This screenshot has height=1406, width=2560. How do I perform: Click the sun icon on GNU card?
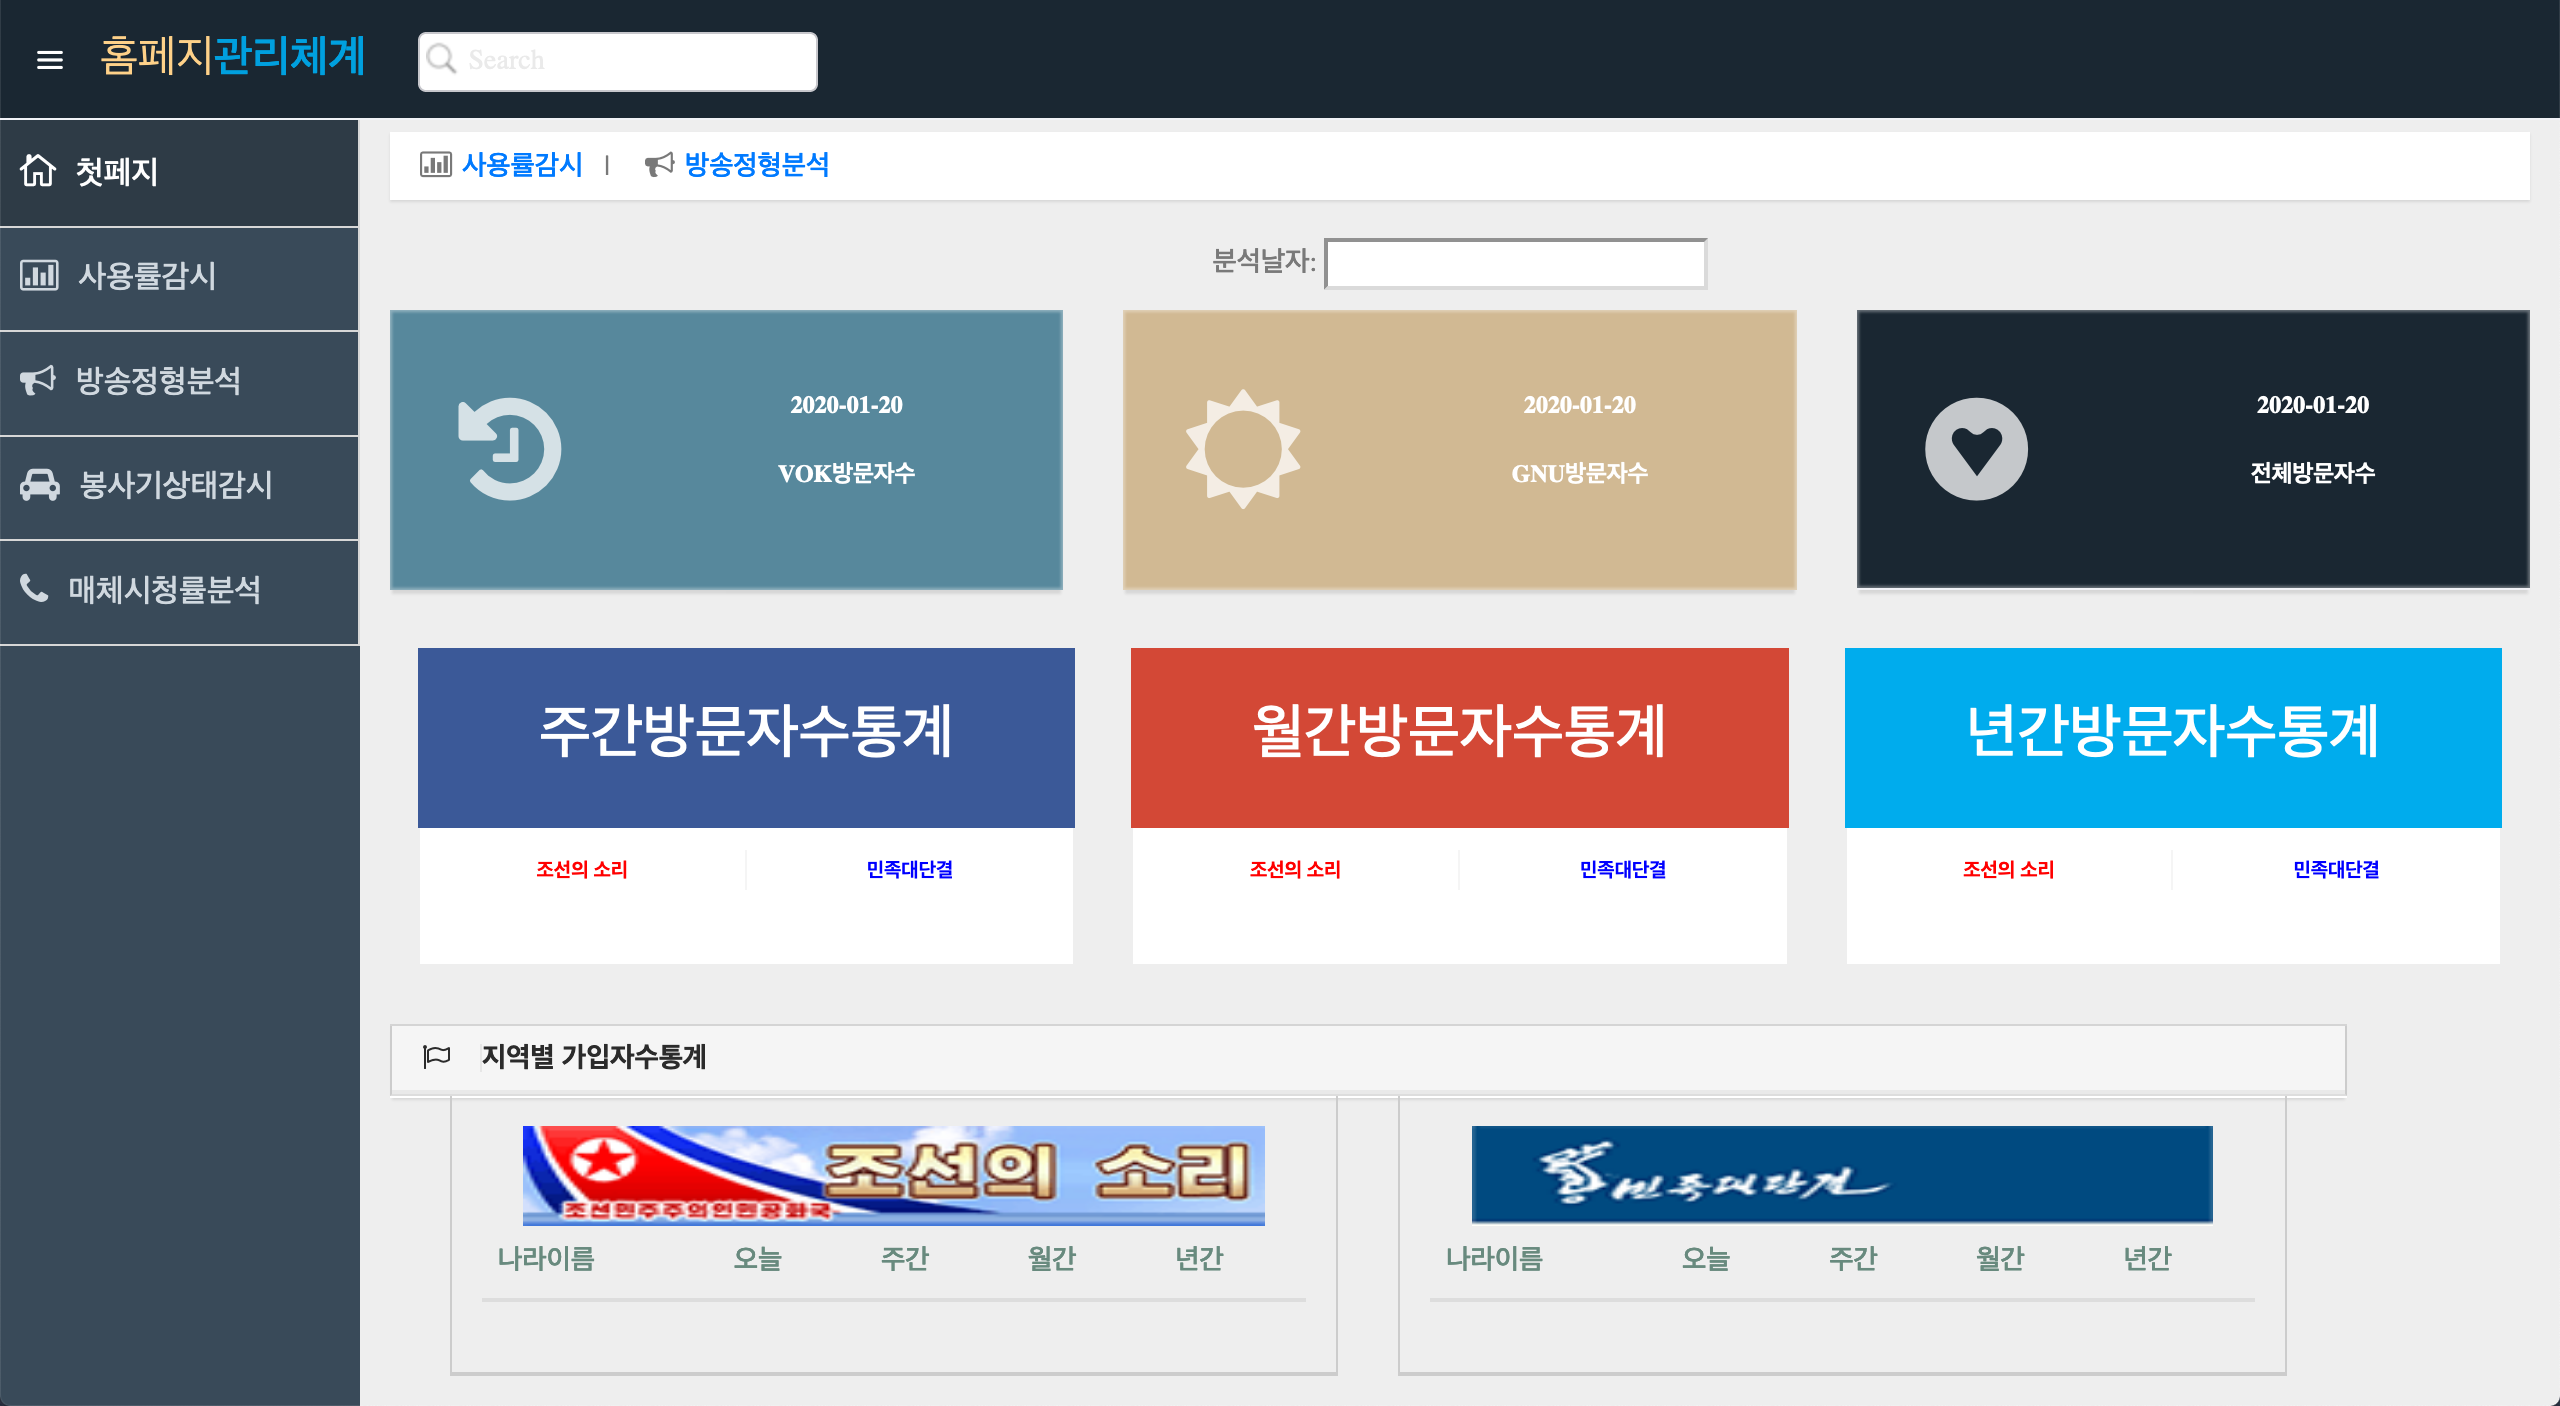(1243, 449)
